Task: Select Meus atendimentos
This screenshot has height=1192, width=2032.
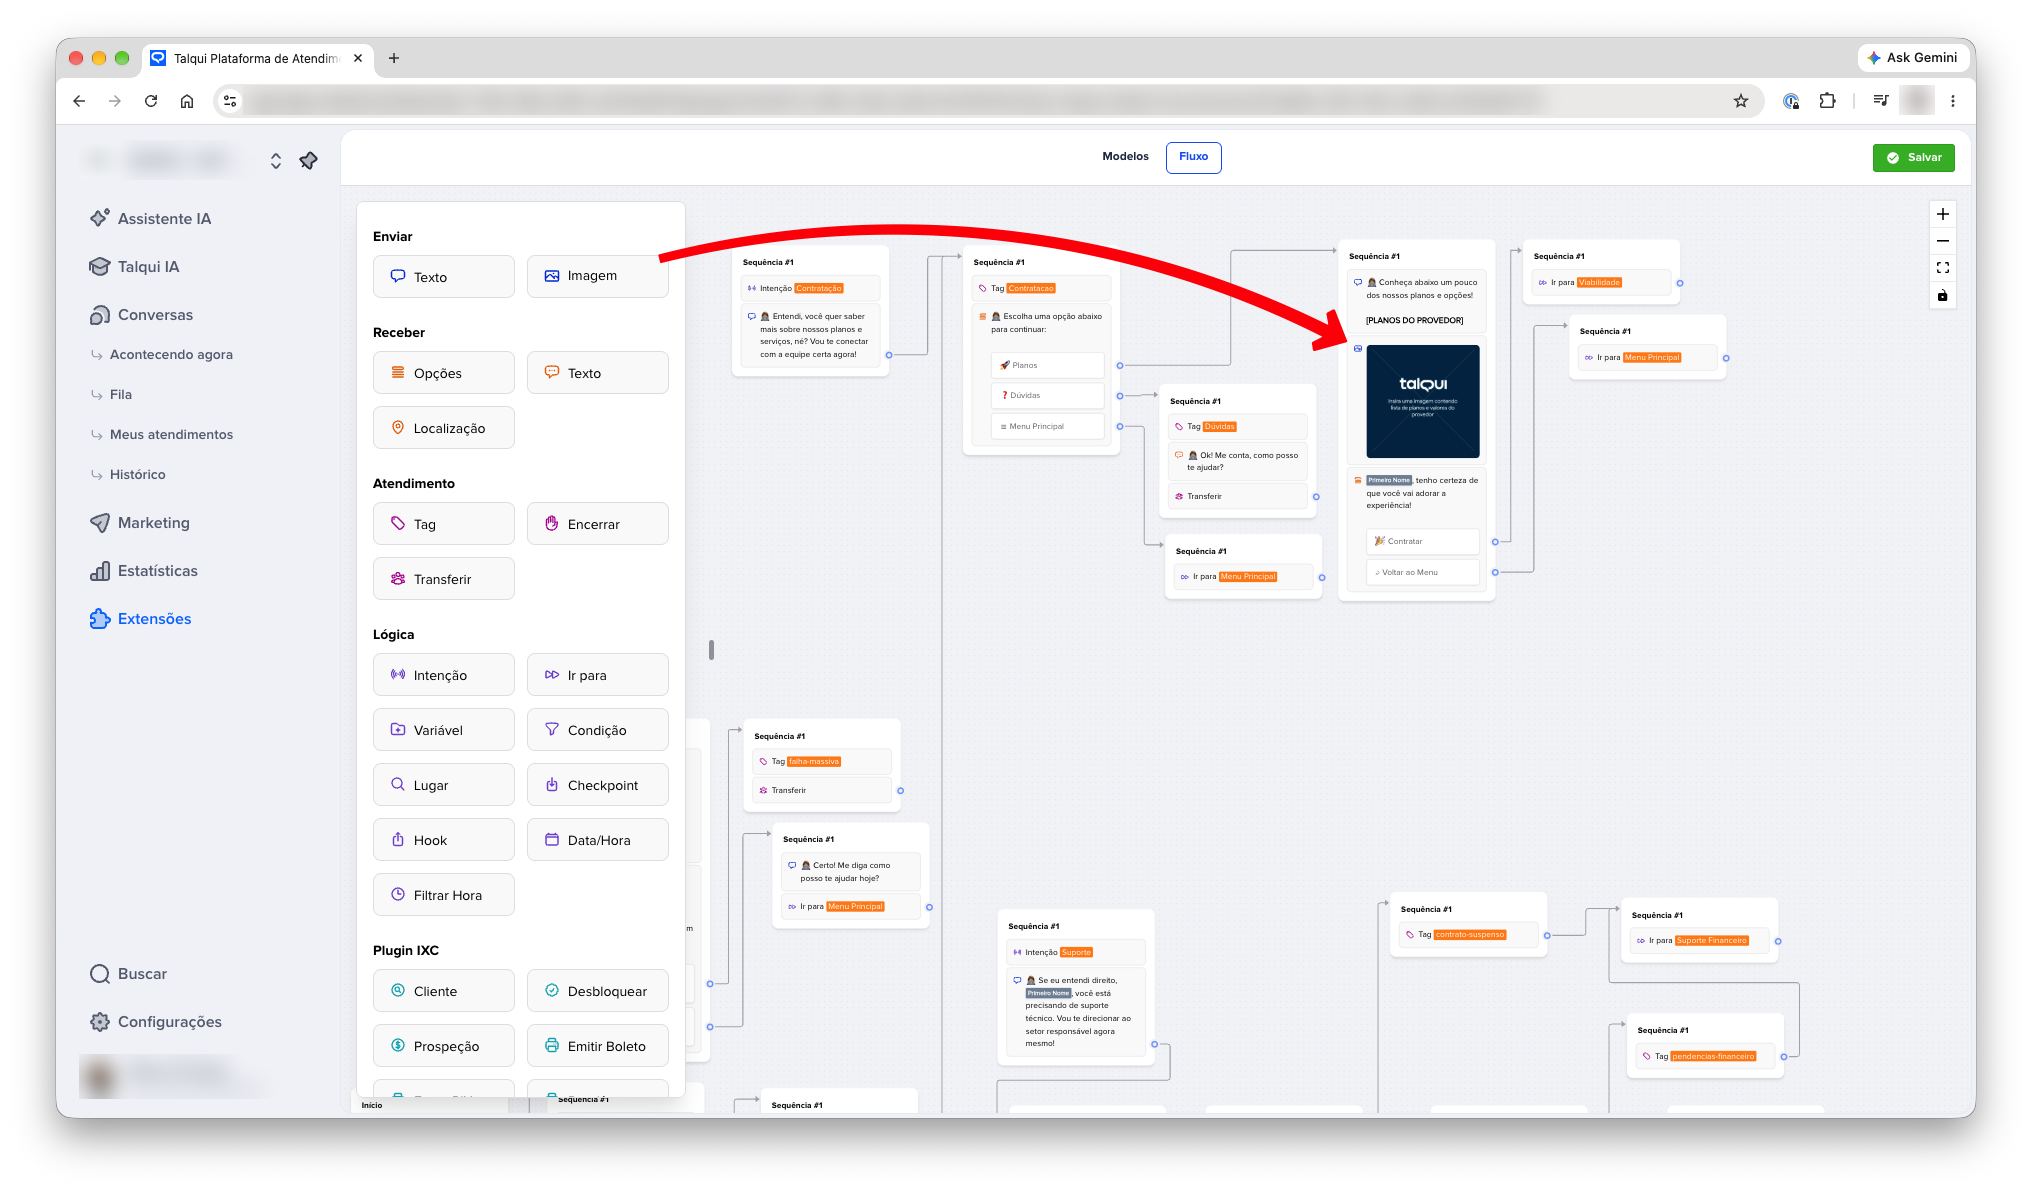Action: tap(171, 434)
